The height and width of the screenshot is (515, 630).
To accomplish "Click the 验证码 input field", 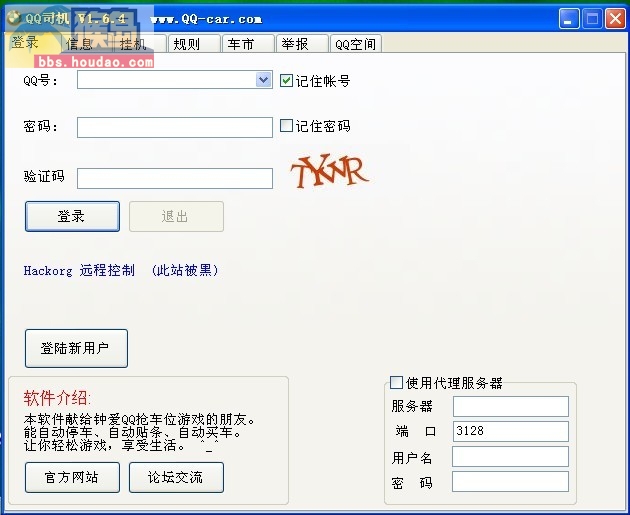I will pos(175,178).
